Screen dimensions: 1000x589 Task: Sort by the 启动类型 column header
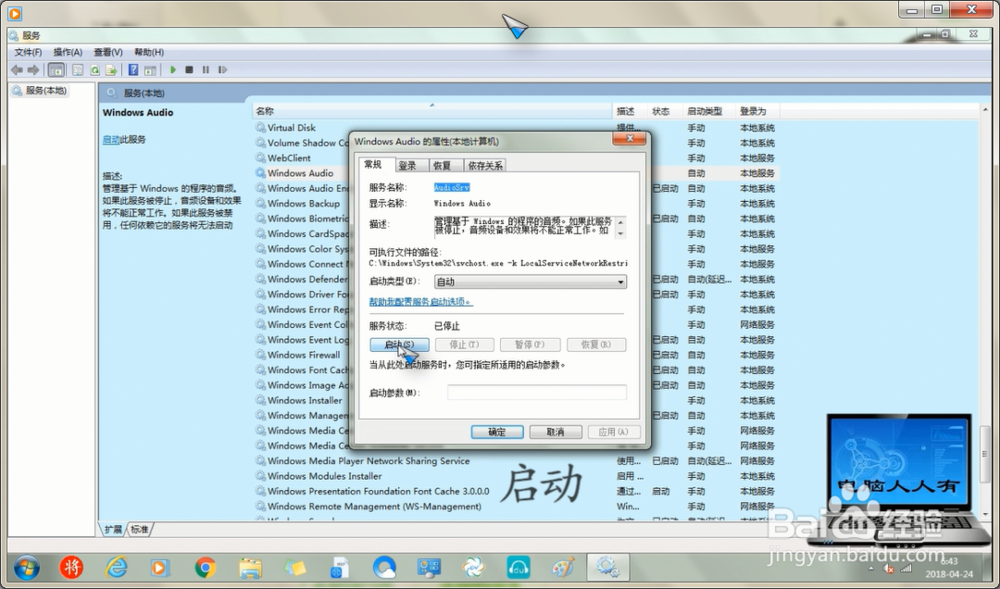coord(708,111)
